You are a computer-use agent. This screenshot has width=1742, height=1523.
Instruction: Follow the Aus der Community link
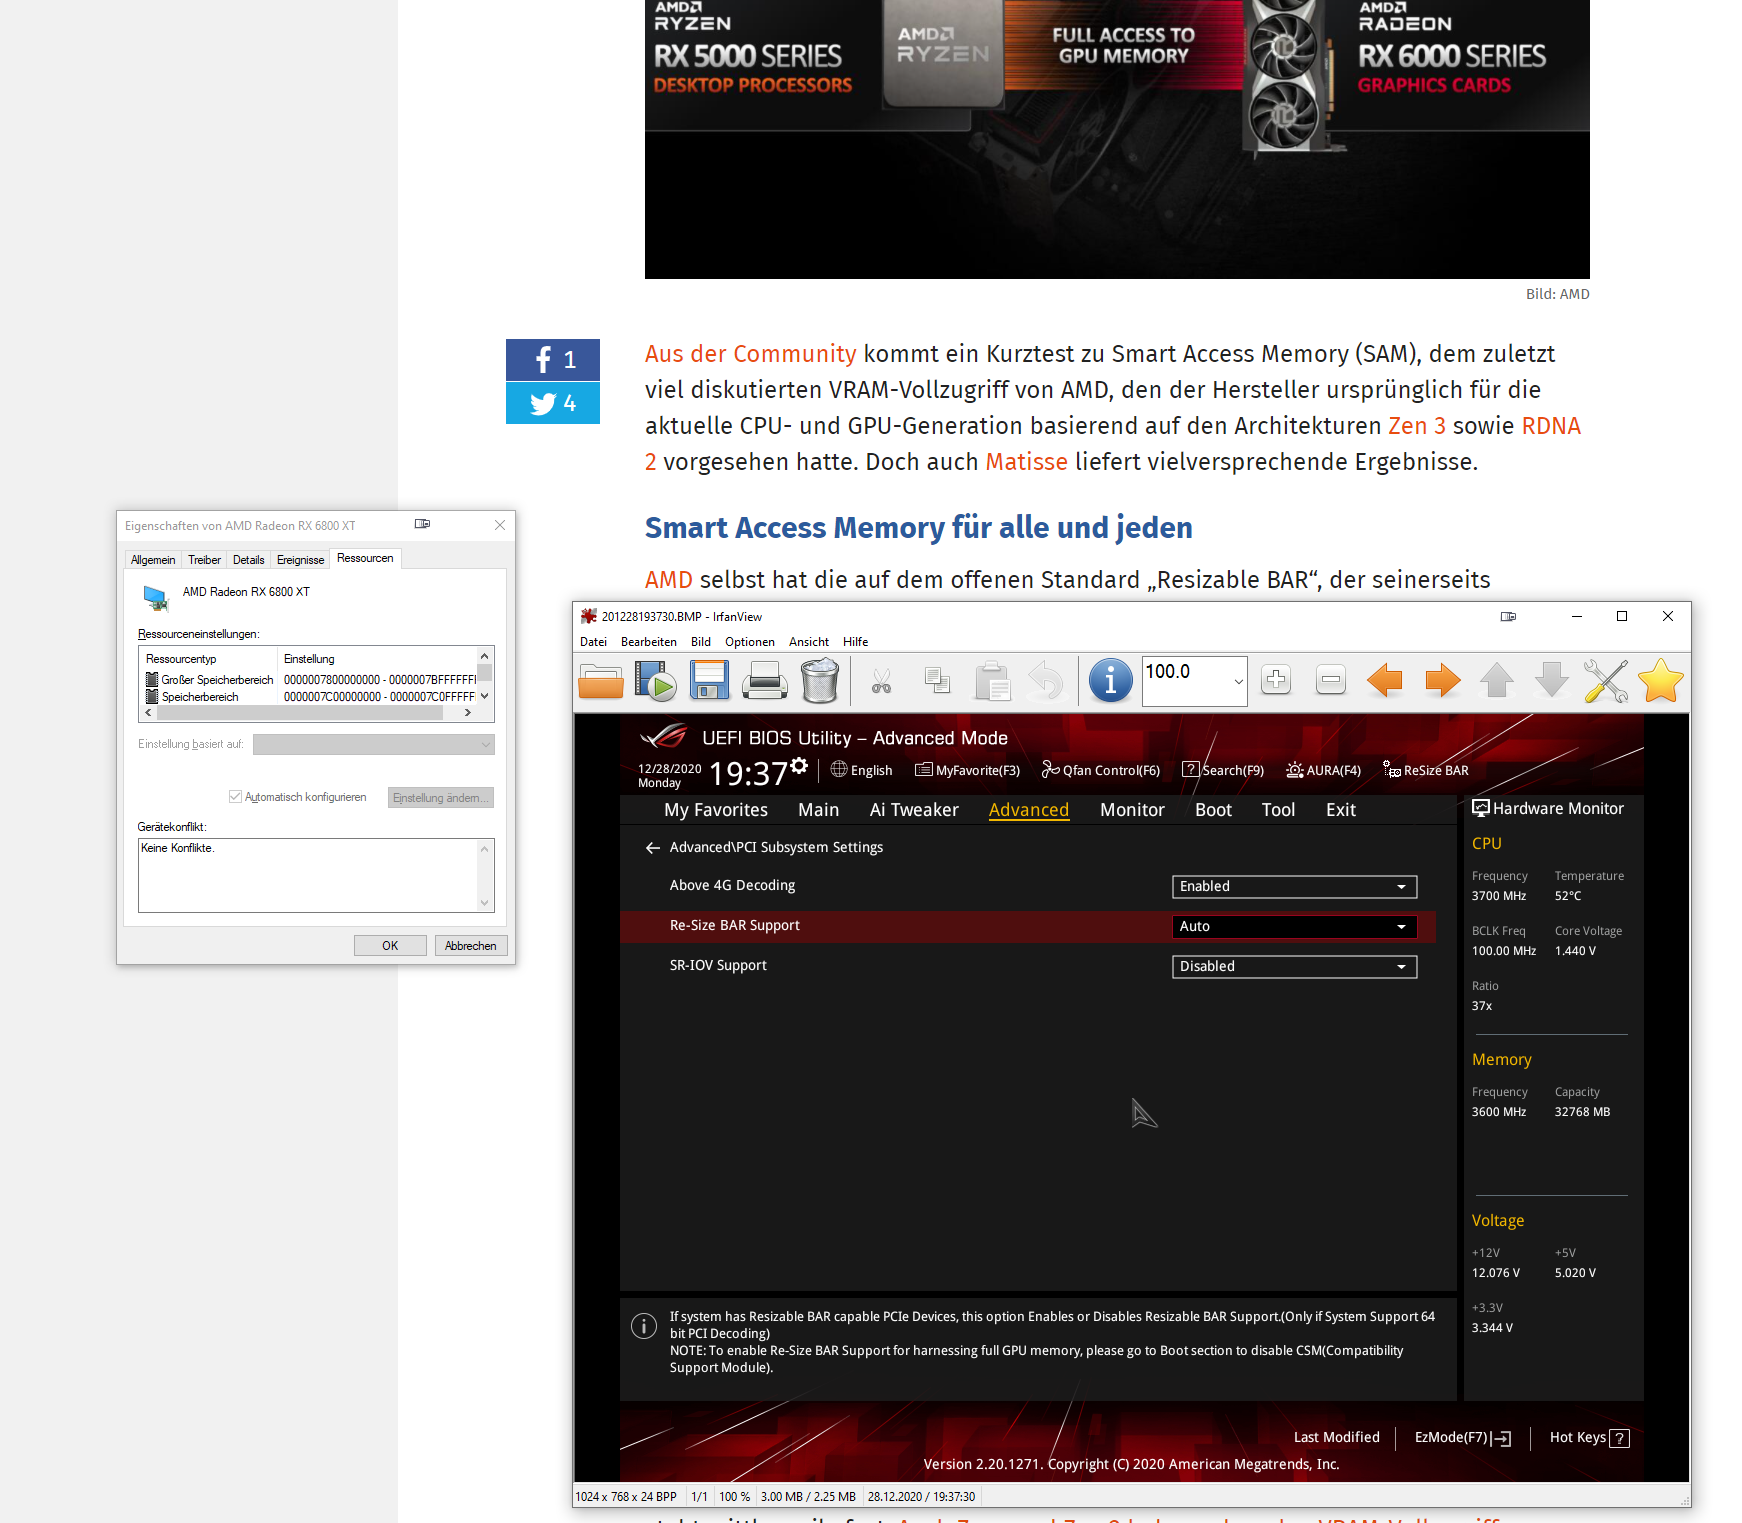(x=750, y=354)
